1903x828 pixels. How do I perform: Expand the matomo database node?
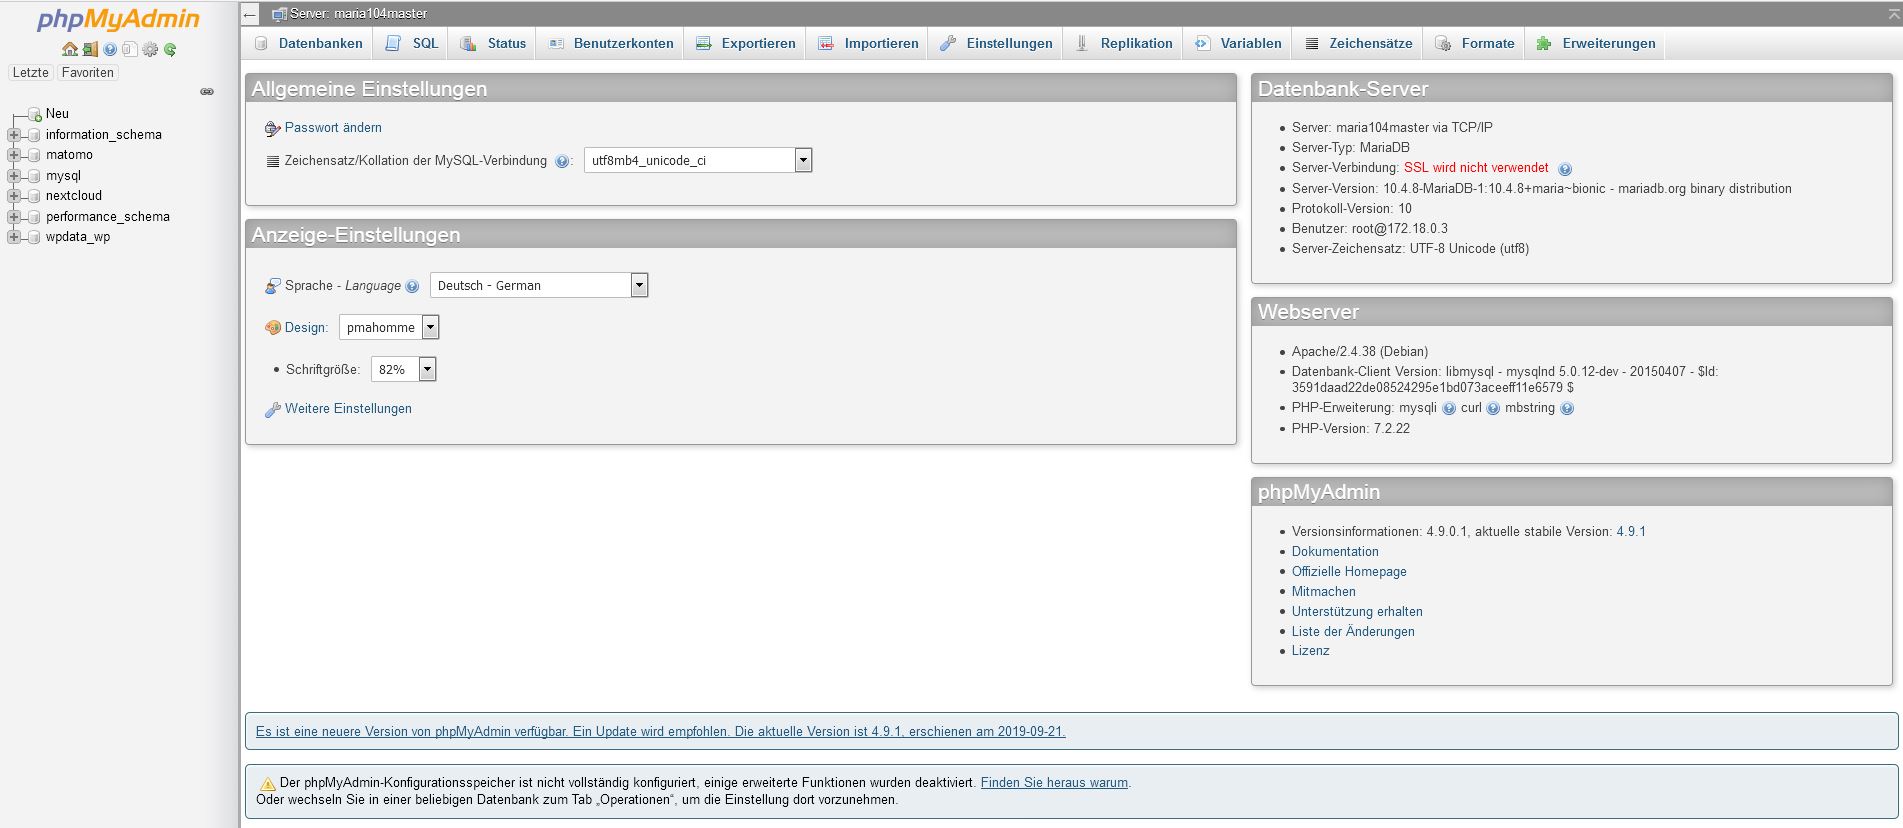coord(14,155)
